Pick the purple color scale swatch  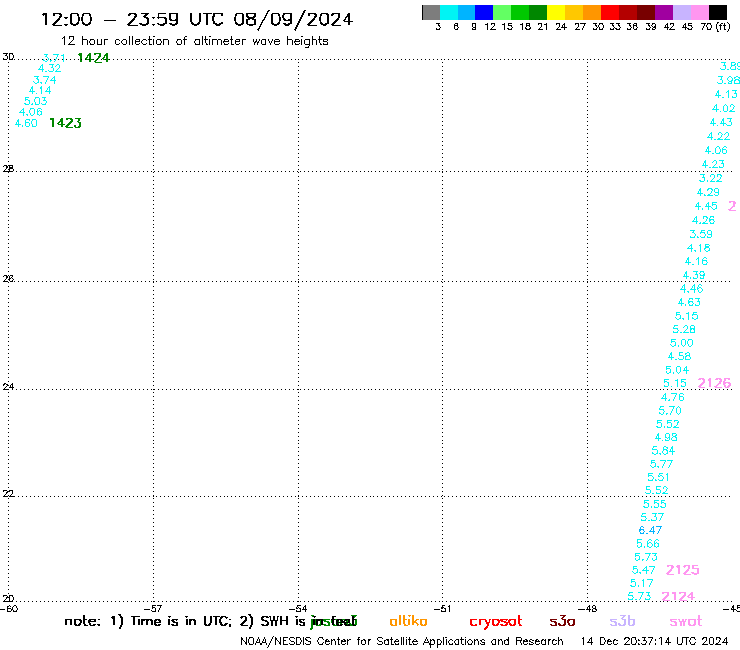coord(664,12)
